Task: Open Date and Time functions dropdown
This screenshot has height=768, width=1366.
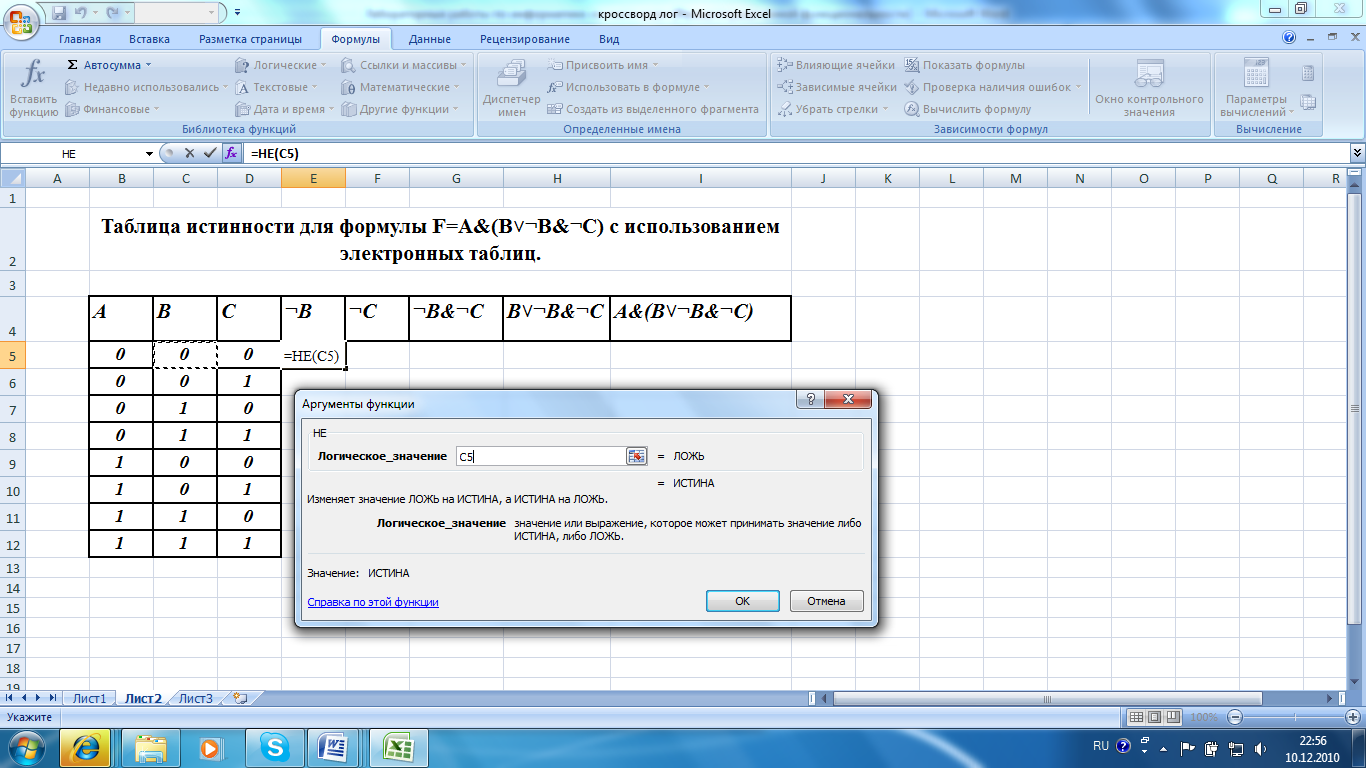Action: click(x=285, y=109)
